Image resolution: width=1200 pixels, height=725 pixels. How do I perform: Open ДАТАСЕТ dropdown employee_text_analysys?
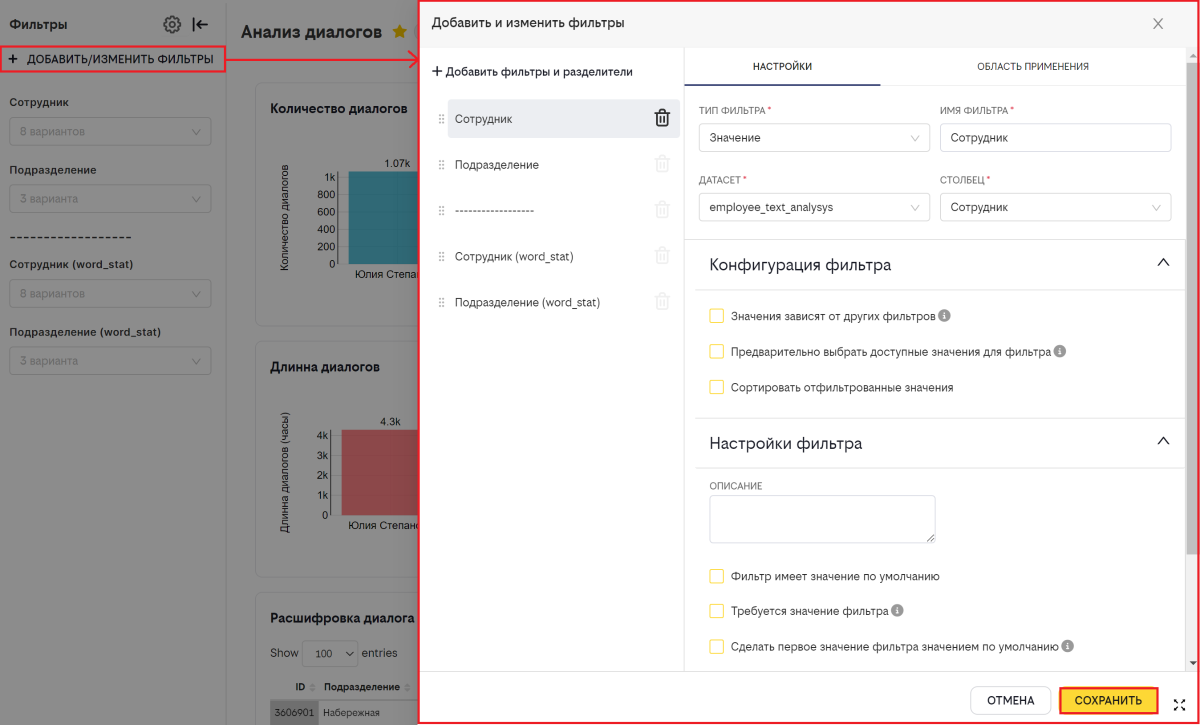point(814,207)
